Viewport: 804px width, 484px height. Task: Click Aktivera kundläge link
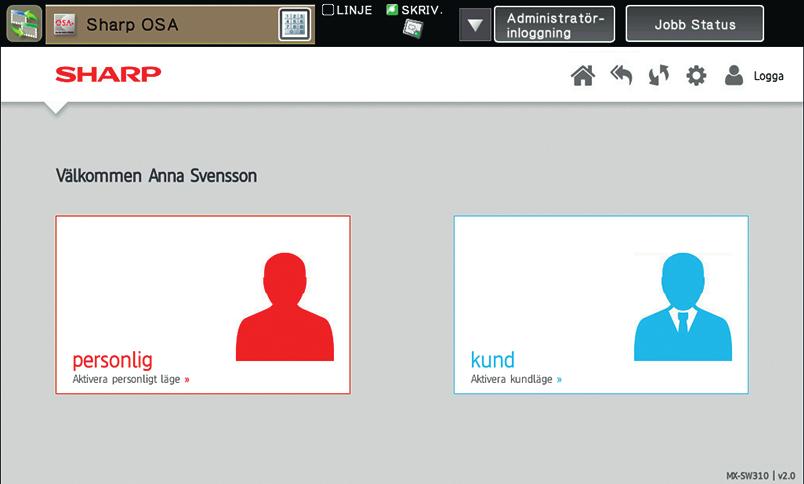[516, 379]
